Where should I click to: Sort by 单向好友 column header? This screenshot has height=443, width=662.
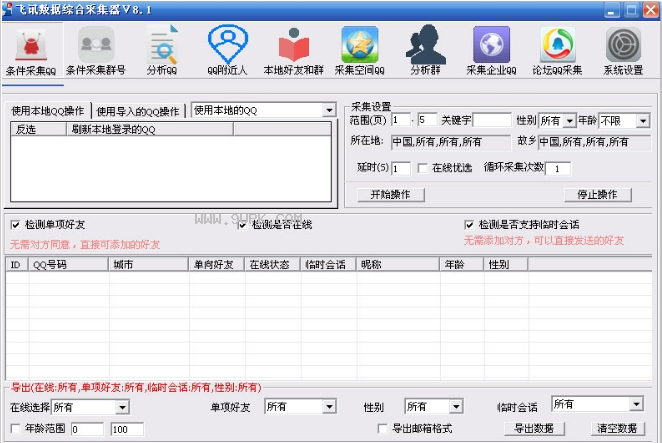point(217,265)
